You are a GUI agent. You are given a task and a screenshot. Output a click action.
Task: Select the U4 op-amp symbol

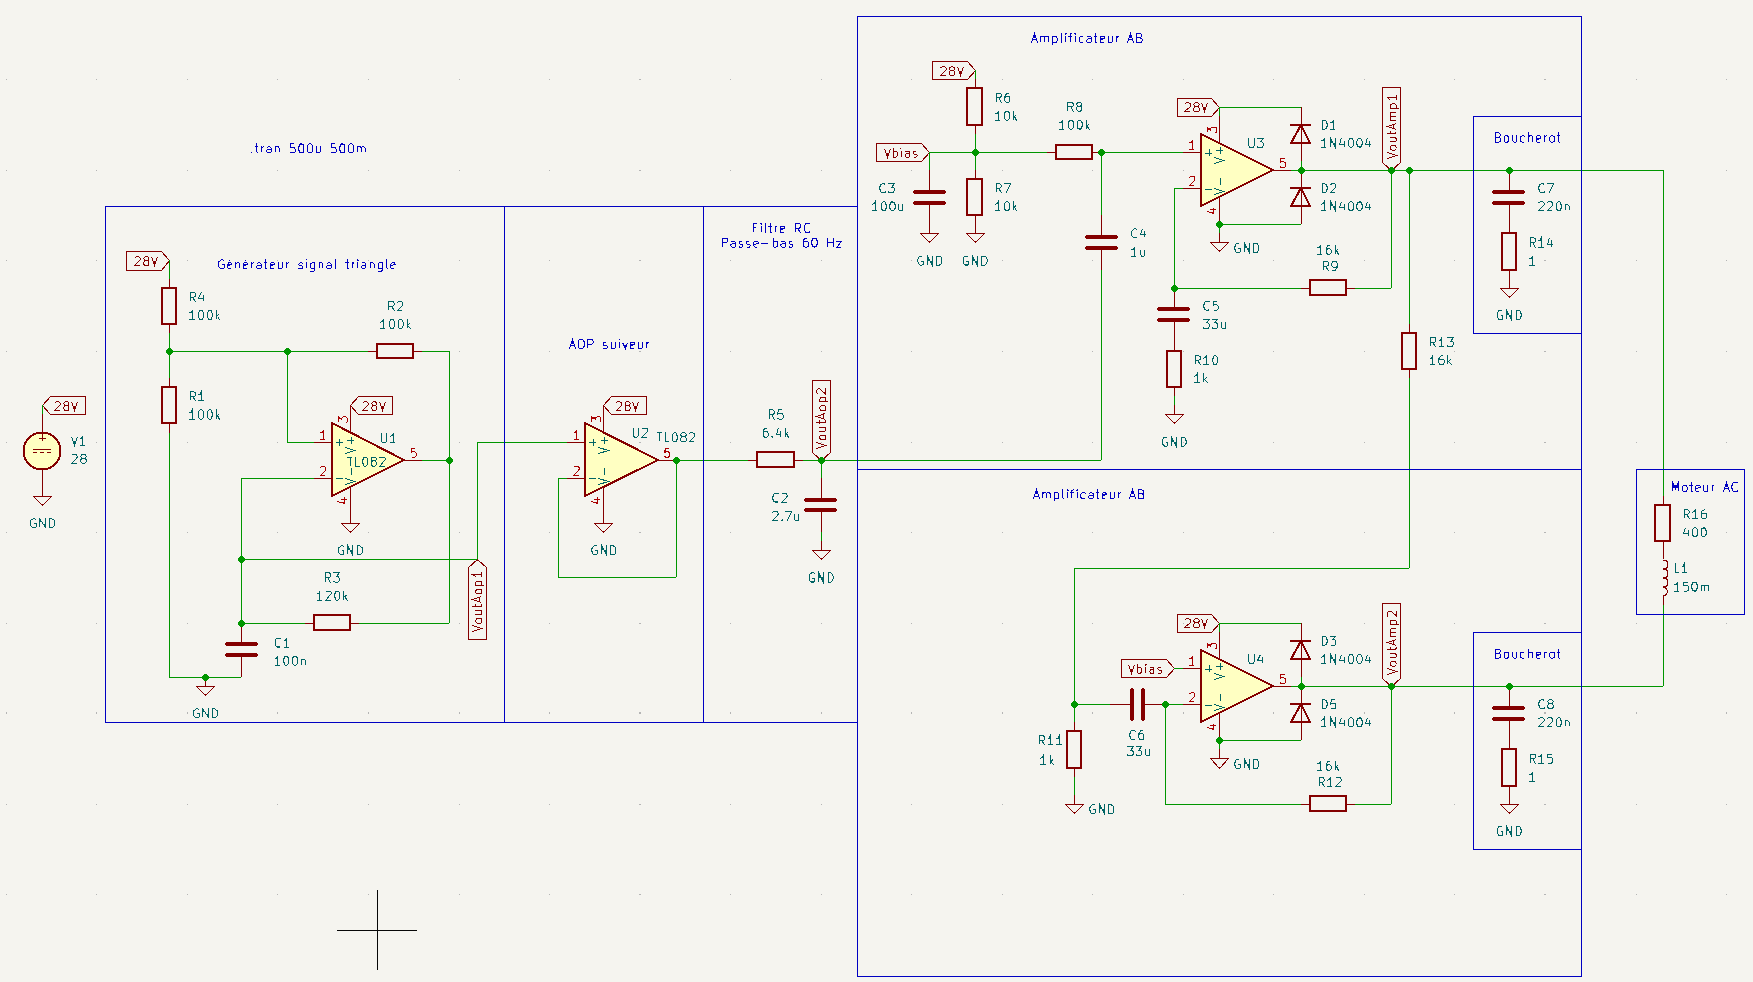(1237, 686)
